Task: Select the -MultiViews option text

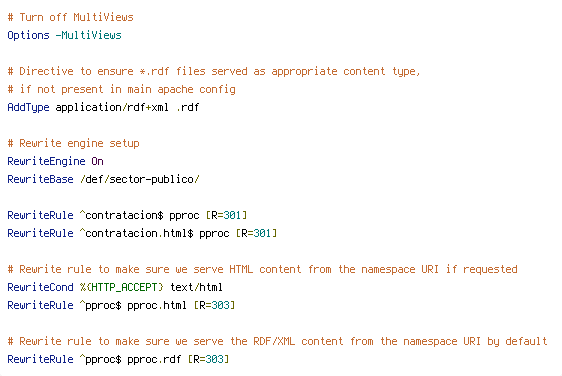Action: click(89, 35)
